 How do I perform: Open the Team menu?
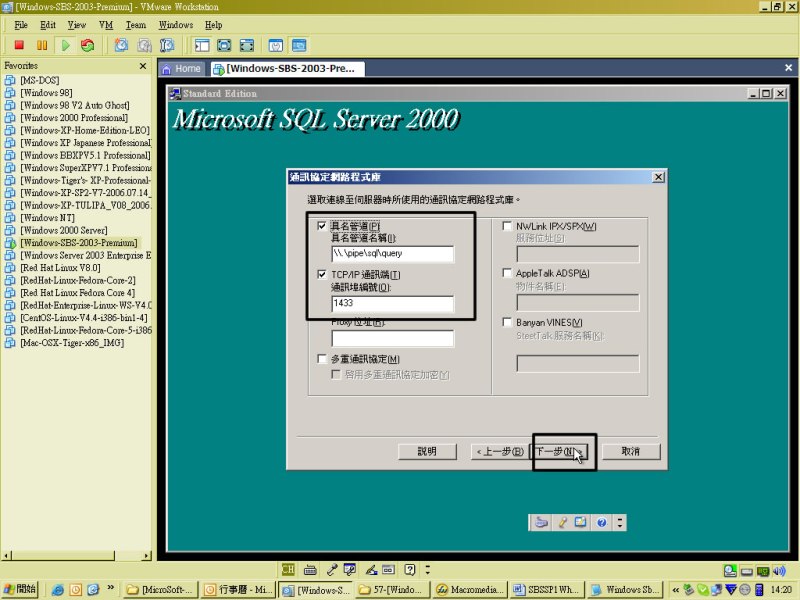[136, 25]
